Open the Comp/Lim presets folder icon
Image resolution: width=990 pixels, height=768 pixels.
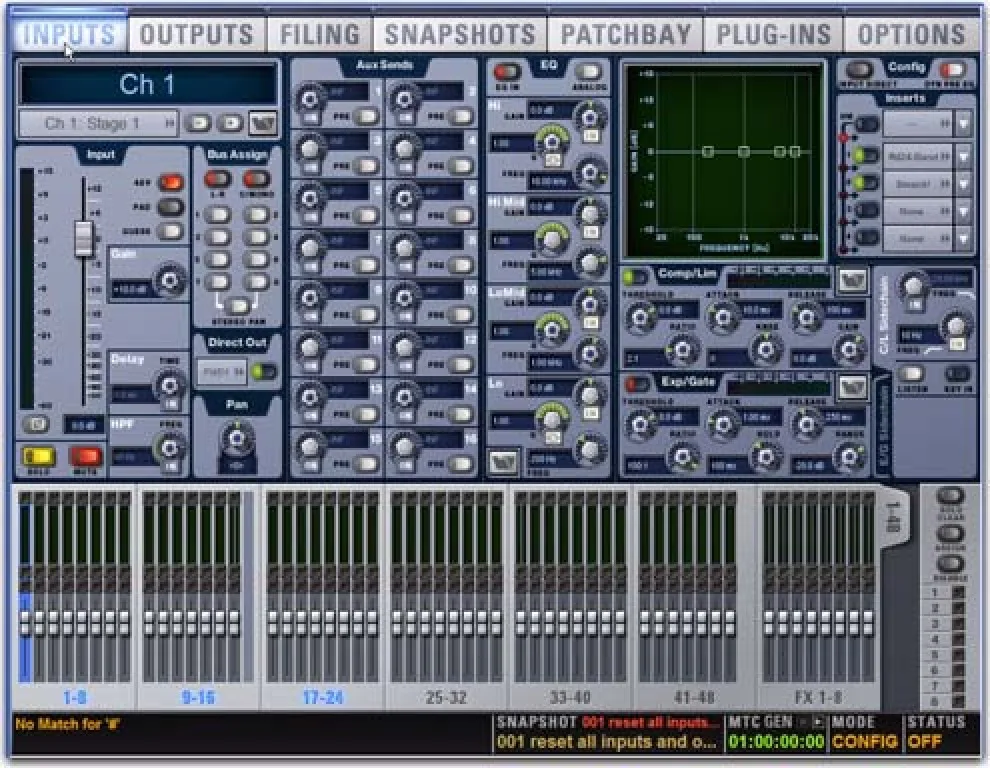(x=852, y=280)
